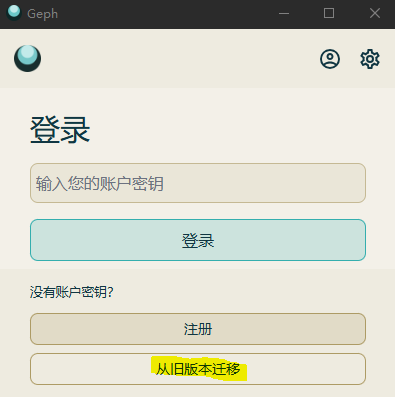Minimize the Geph window
Image resolution: width=395 pixels, height=397 pixels.
tap(284, 13)
